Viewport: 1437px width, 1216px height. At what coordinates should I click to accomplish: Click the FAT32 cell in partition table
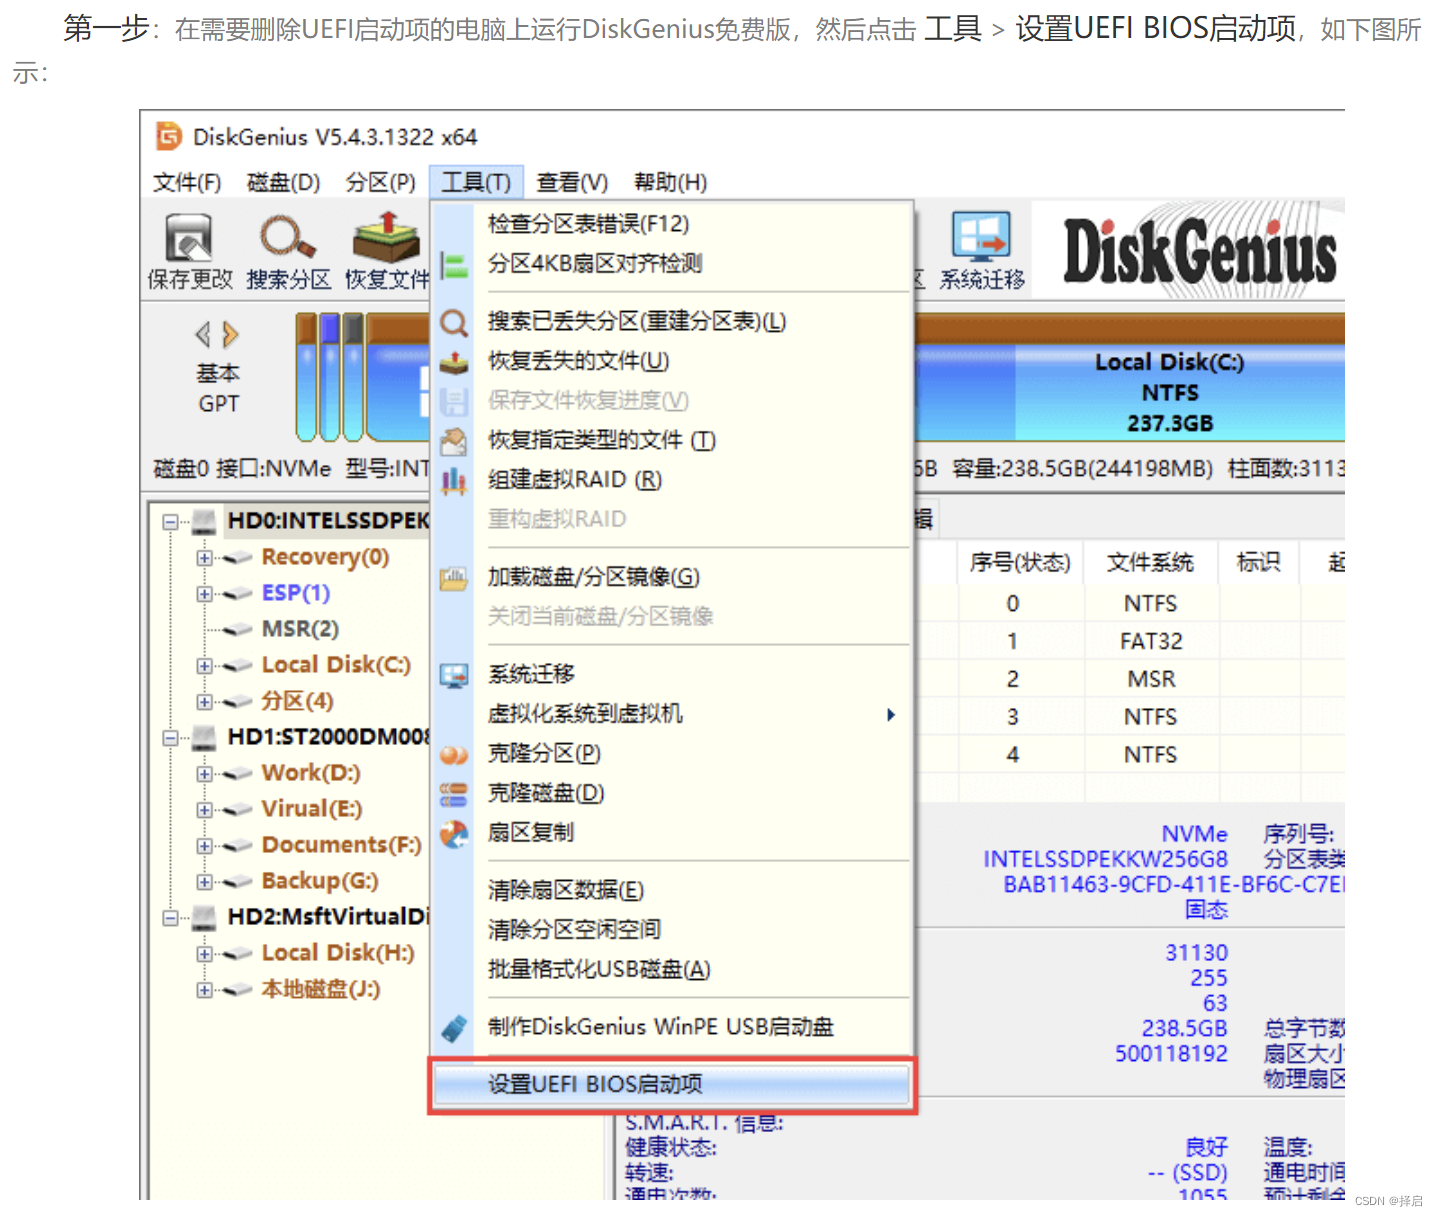(1150, 641)
